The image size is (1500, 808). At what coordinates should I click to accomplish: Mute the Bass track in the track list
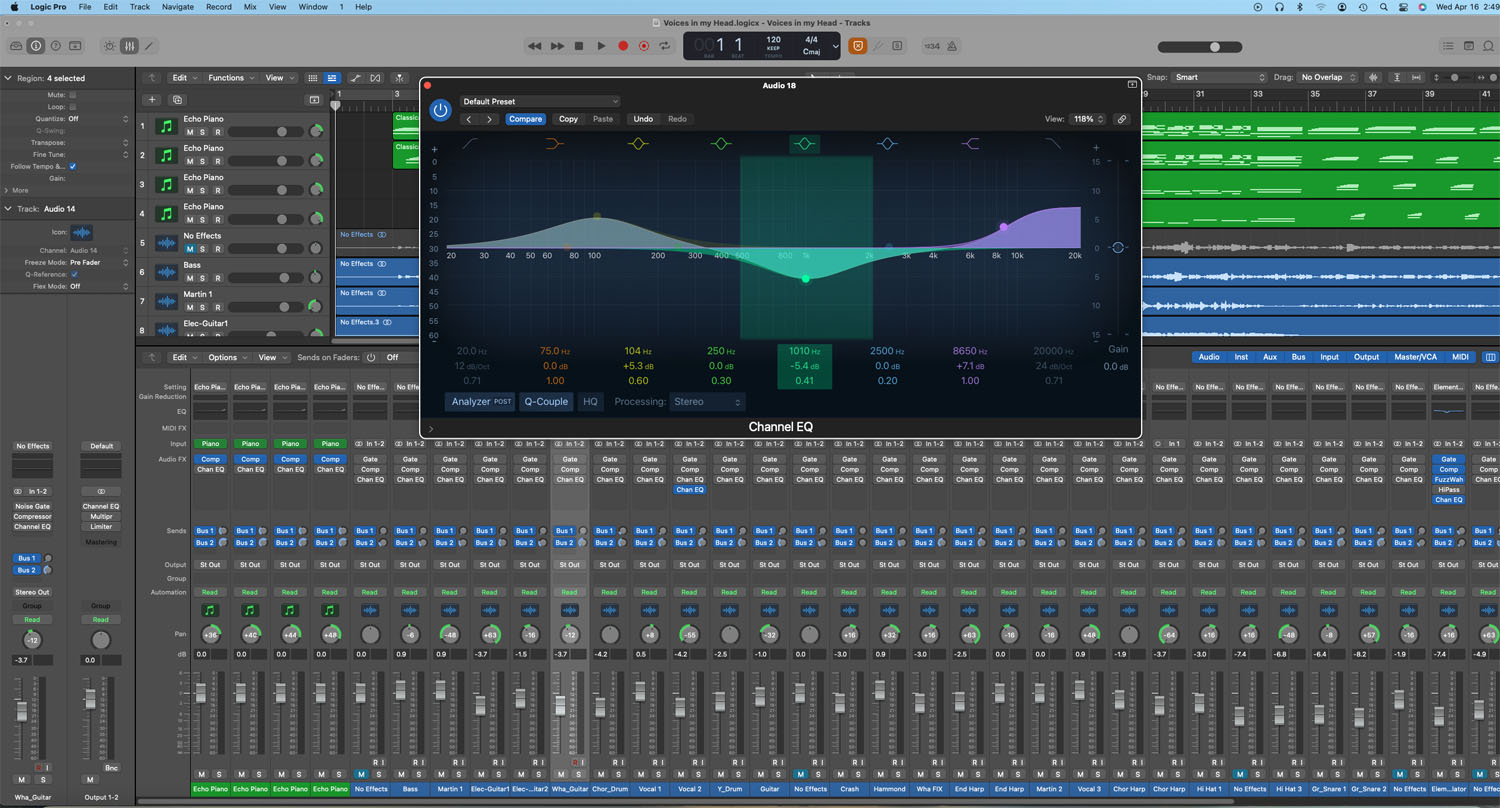click(x=189, y=277)
